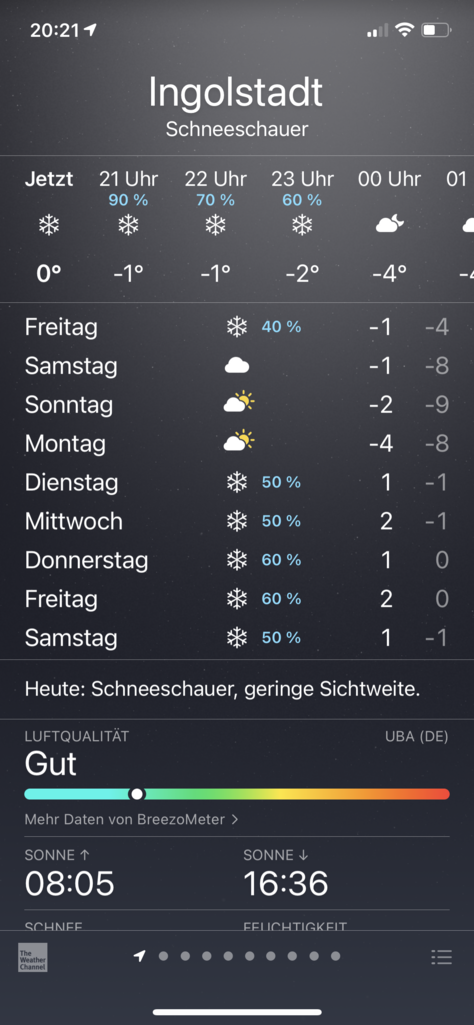The height and width of the screenshot is (1025, 474).
Task: Tap the snowflake icon under Jetzt
Action: tap(48, 226)
